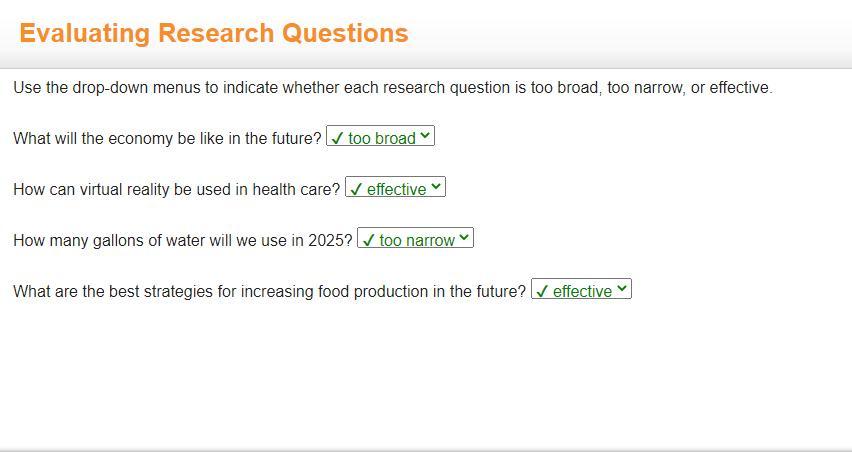Click the 'too narrow' answer text
The image size is (852, 452).
(417, 240)
